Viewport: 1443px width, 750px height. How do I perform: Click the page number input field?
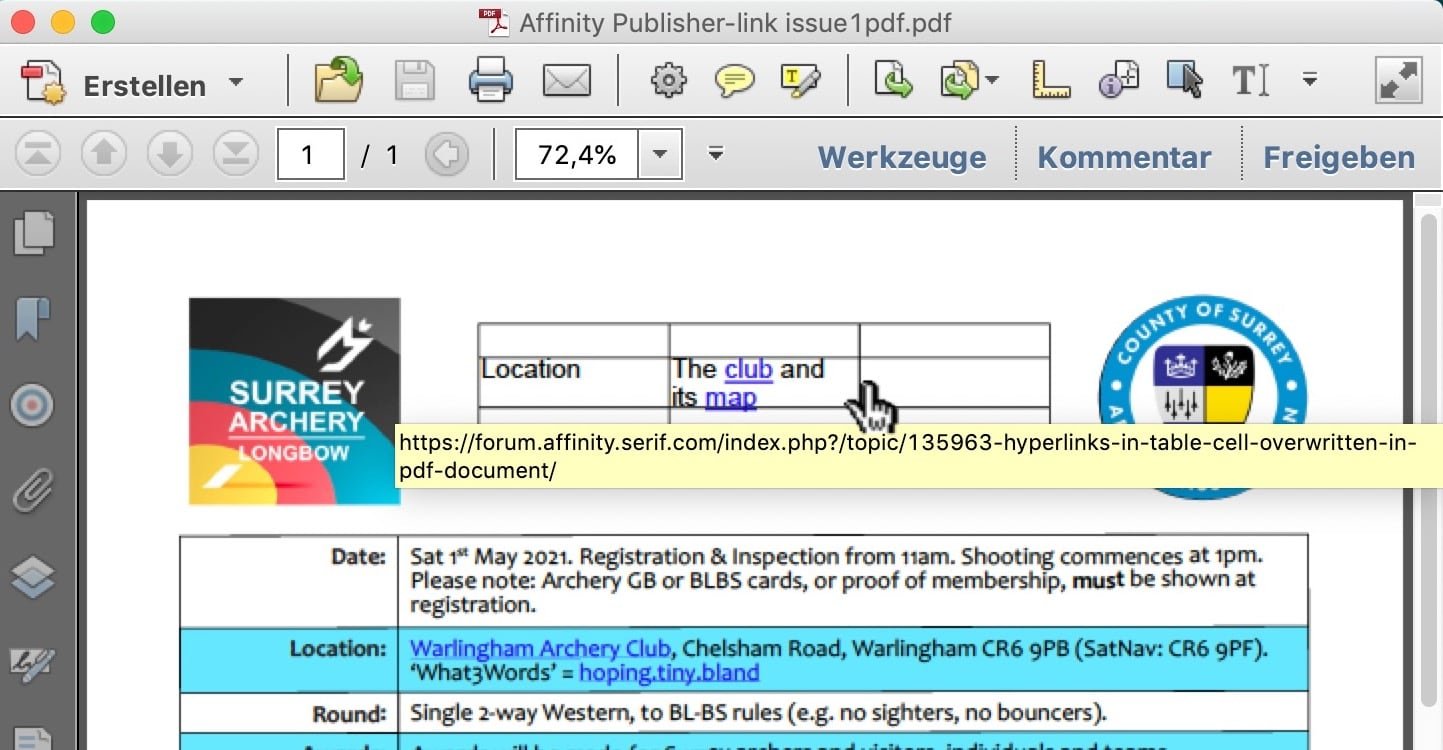pos(310,154)
